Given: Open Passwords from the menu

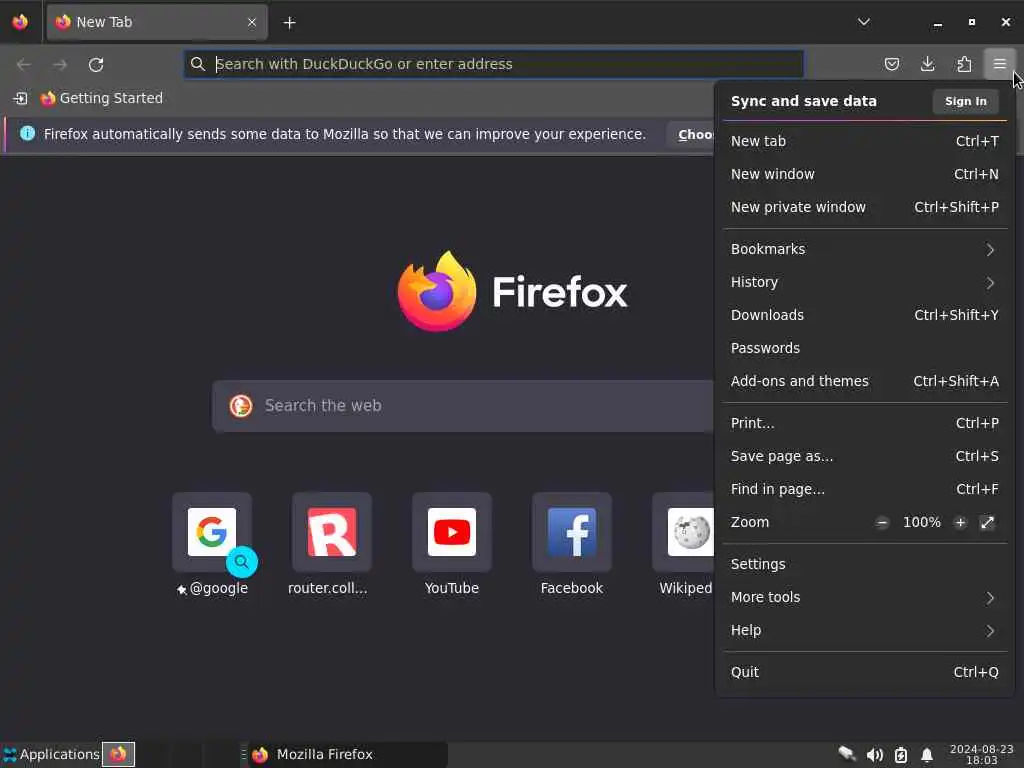Looking at the screenshot, I should point(865,348).
